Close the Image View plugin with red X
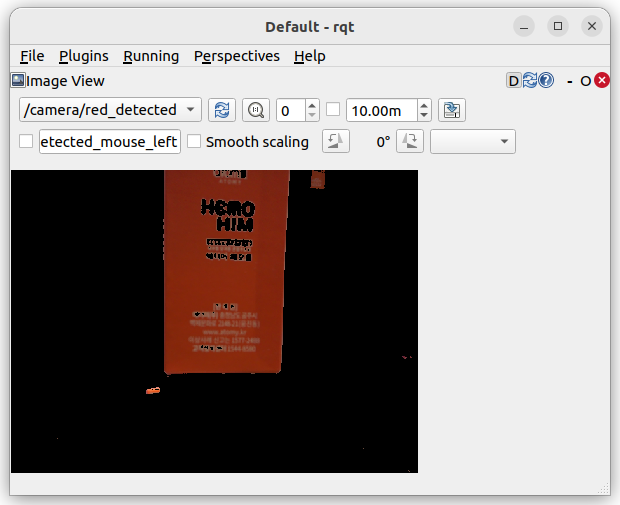620x505 pixels. tap(602, 80)
